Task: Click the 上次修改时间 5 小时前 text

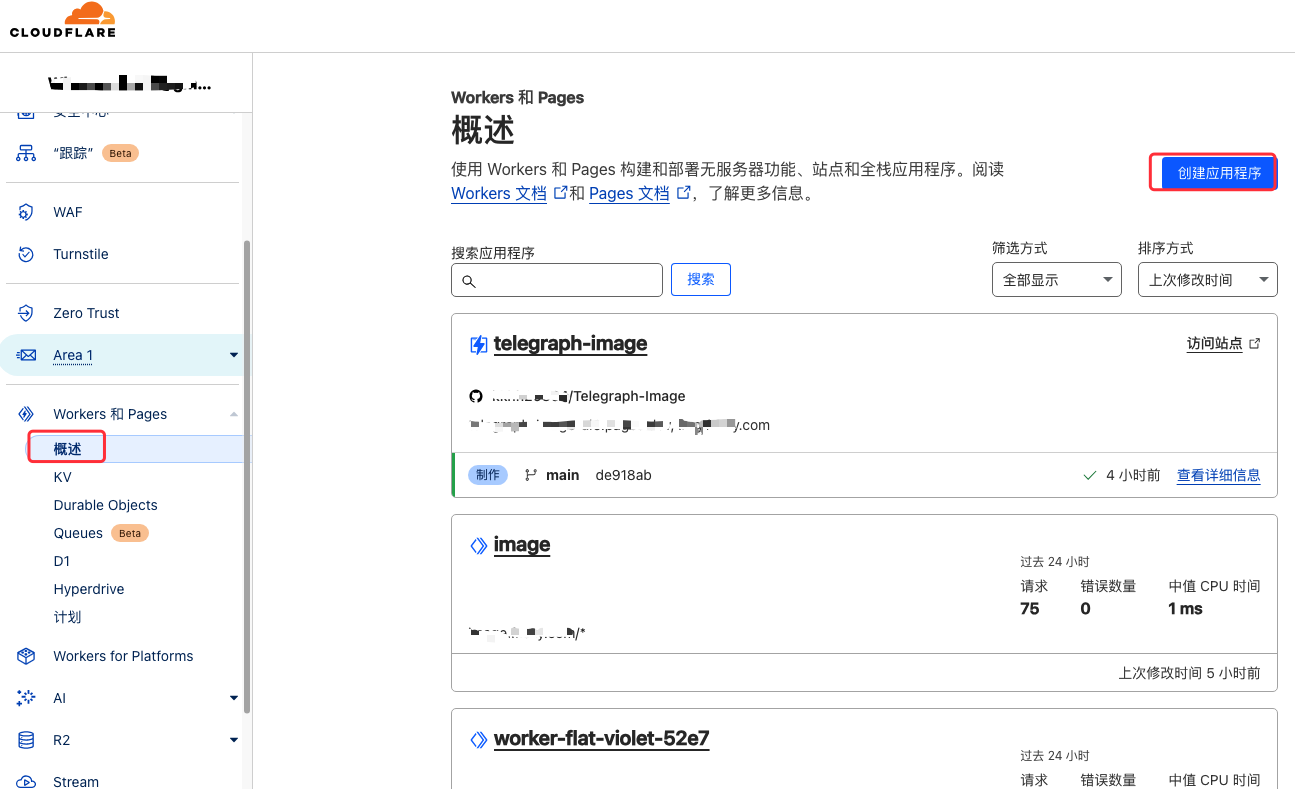Action: point(1189,673)
